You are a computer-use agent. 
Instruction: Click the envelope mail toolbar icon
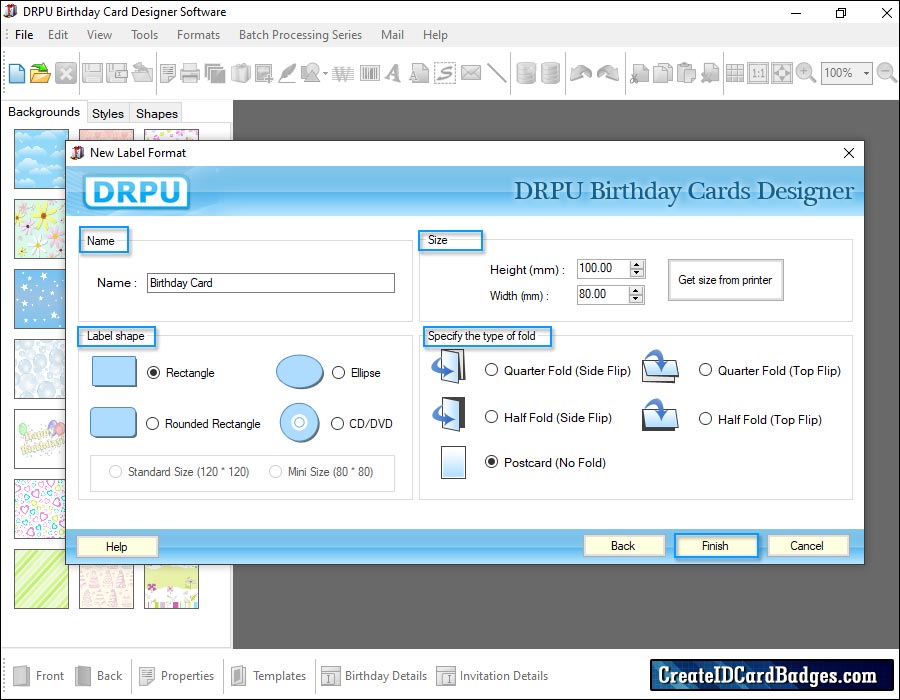(x=471, y=73)
